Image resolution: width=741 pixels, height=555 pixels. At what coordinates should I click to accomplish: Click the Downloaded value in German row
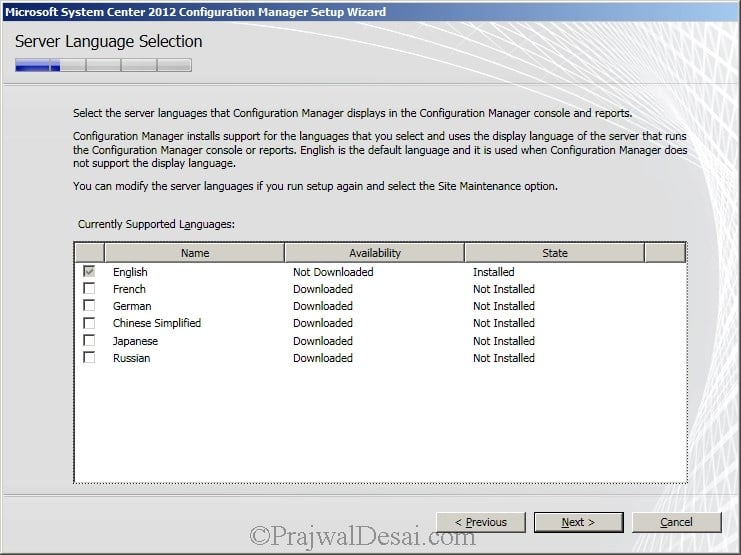(x=323, y=306)
